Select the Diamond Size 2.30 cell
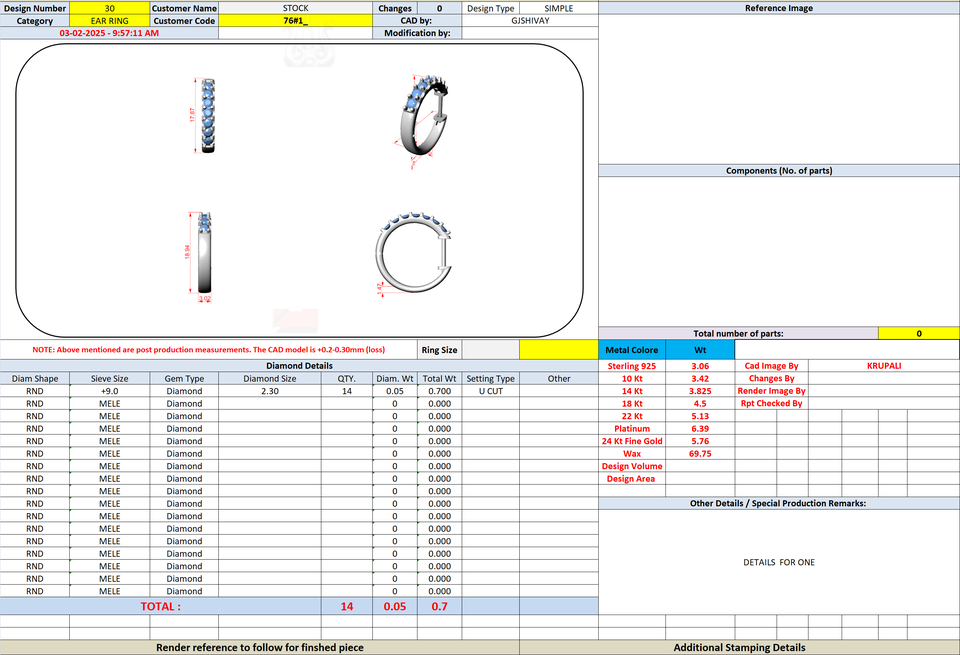960x655 pixels. pyautogui.click(x=269, y=391)
